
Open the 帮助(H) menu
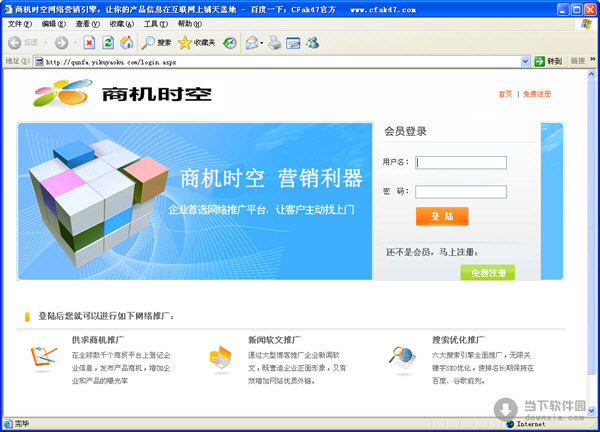tap(190, 24)
